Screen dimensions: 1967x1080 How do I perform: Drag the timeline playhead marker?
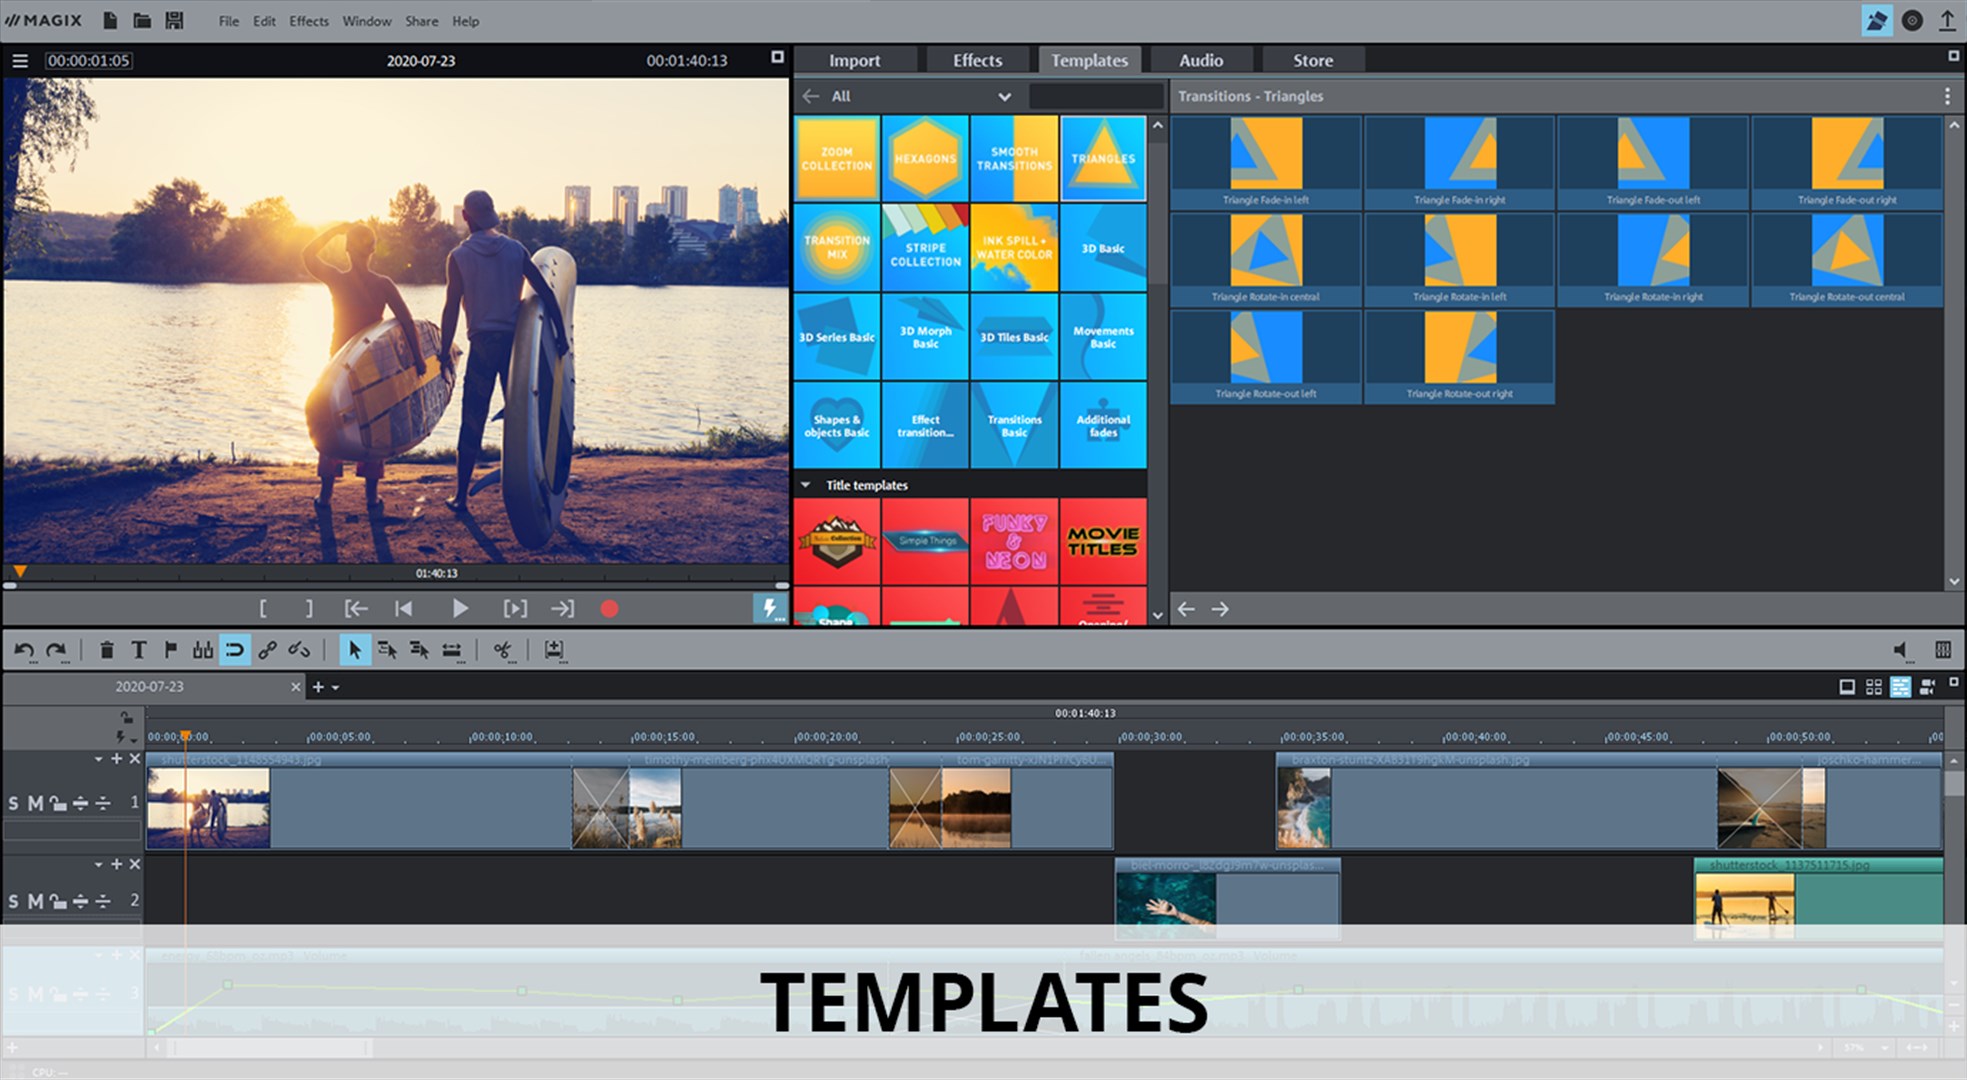185,738
